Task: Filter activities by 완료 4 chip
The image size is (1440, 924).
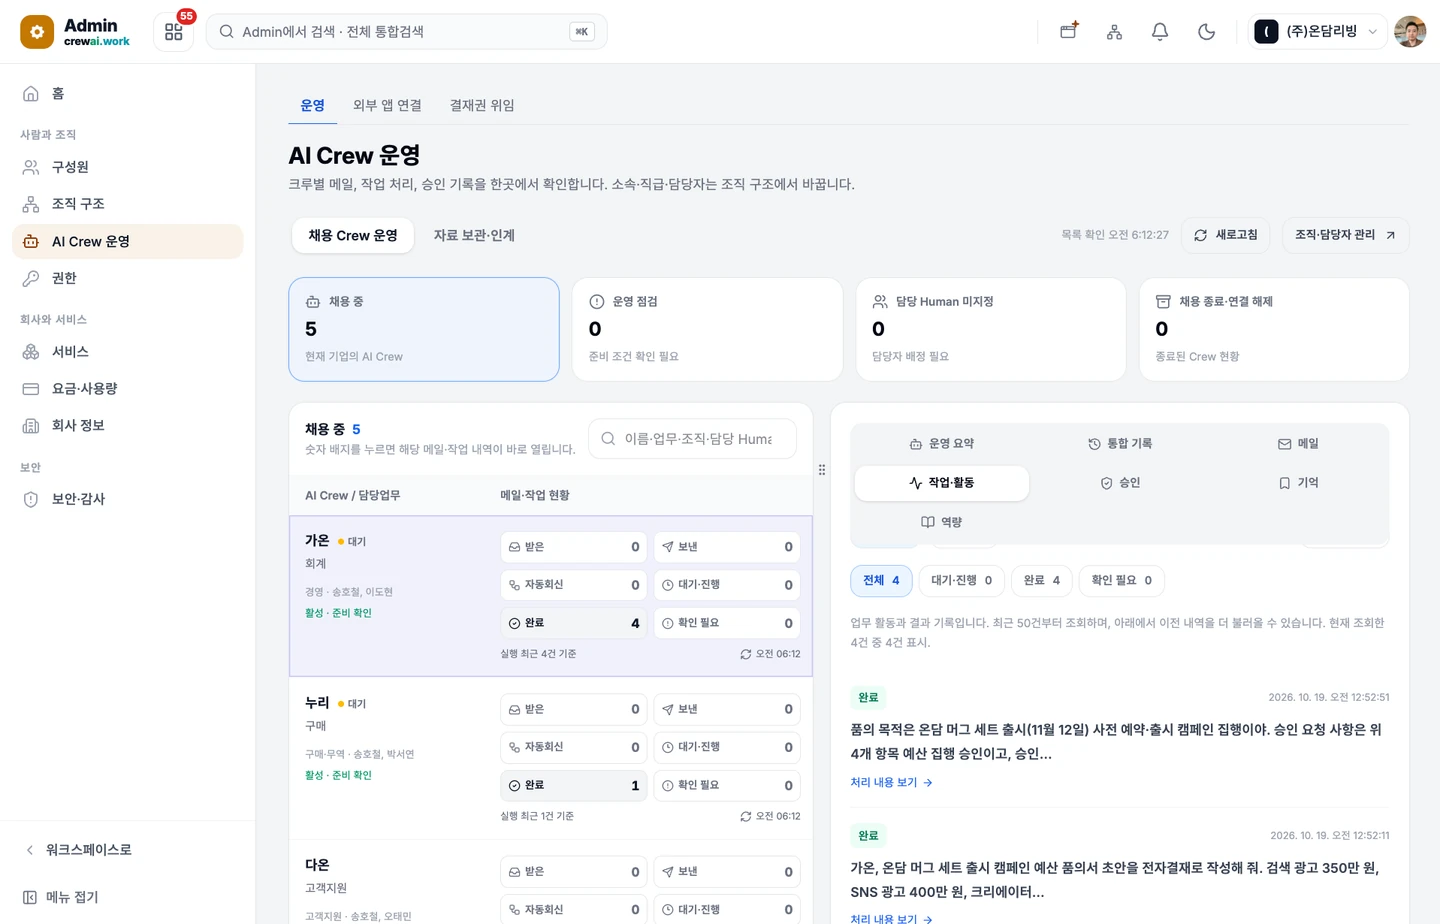Action: click(1042, 581)
